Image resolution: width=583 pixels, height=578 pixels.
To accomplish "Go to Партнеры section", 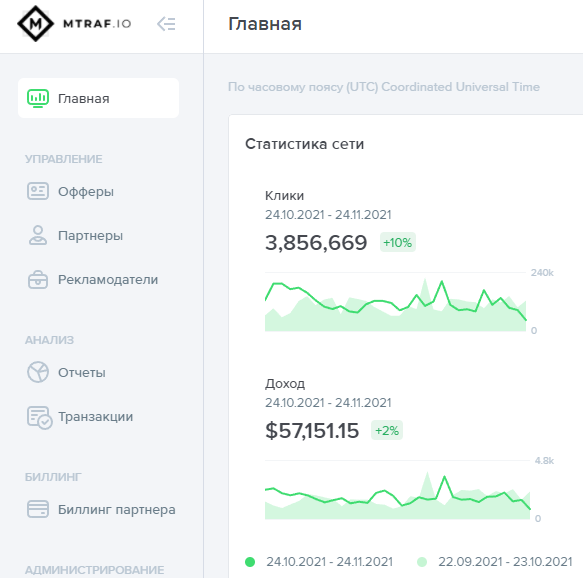I will [99, 235].
